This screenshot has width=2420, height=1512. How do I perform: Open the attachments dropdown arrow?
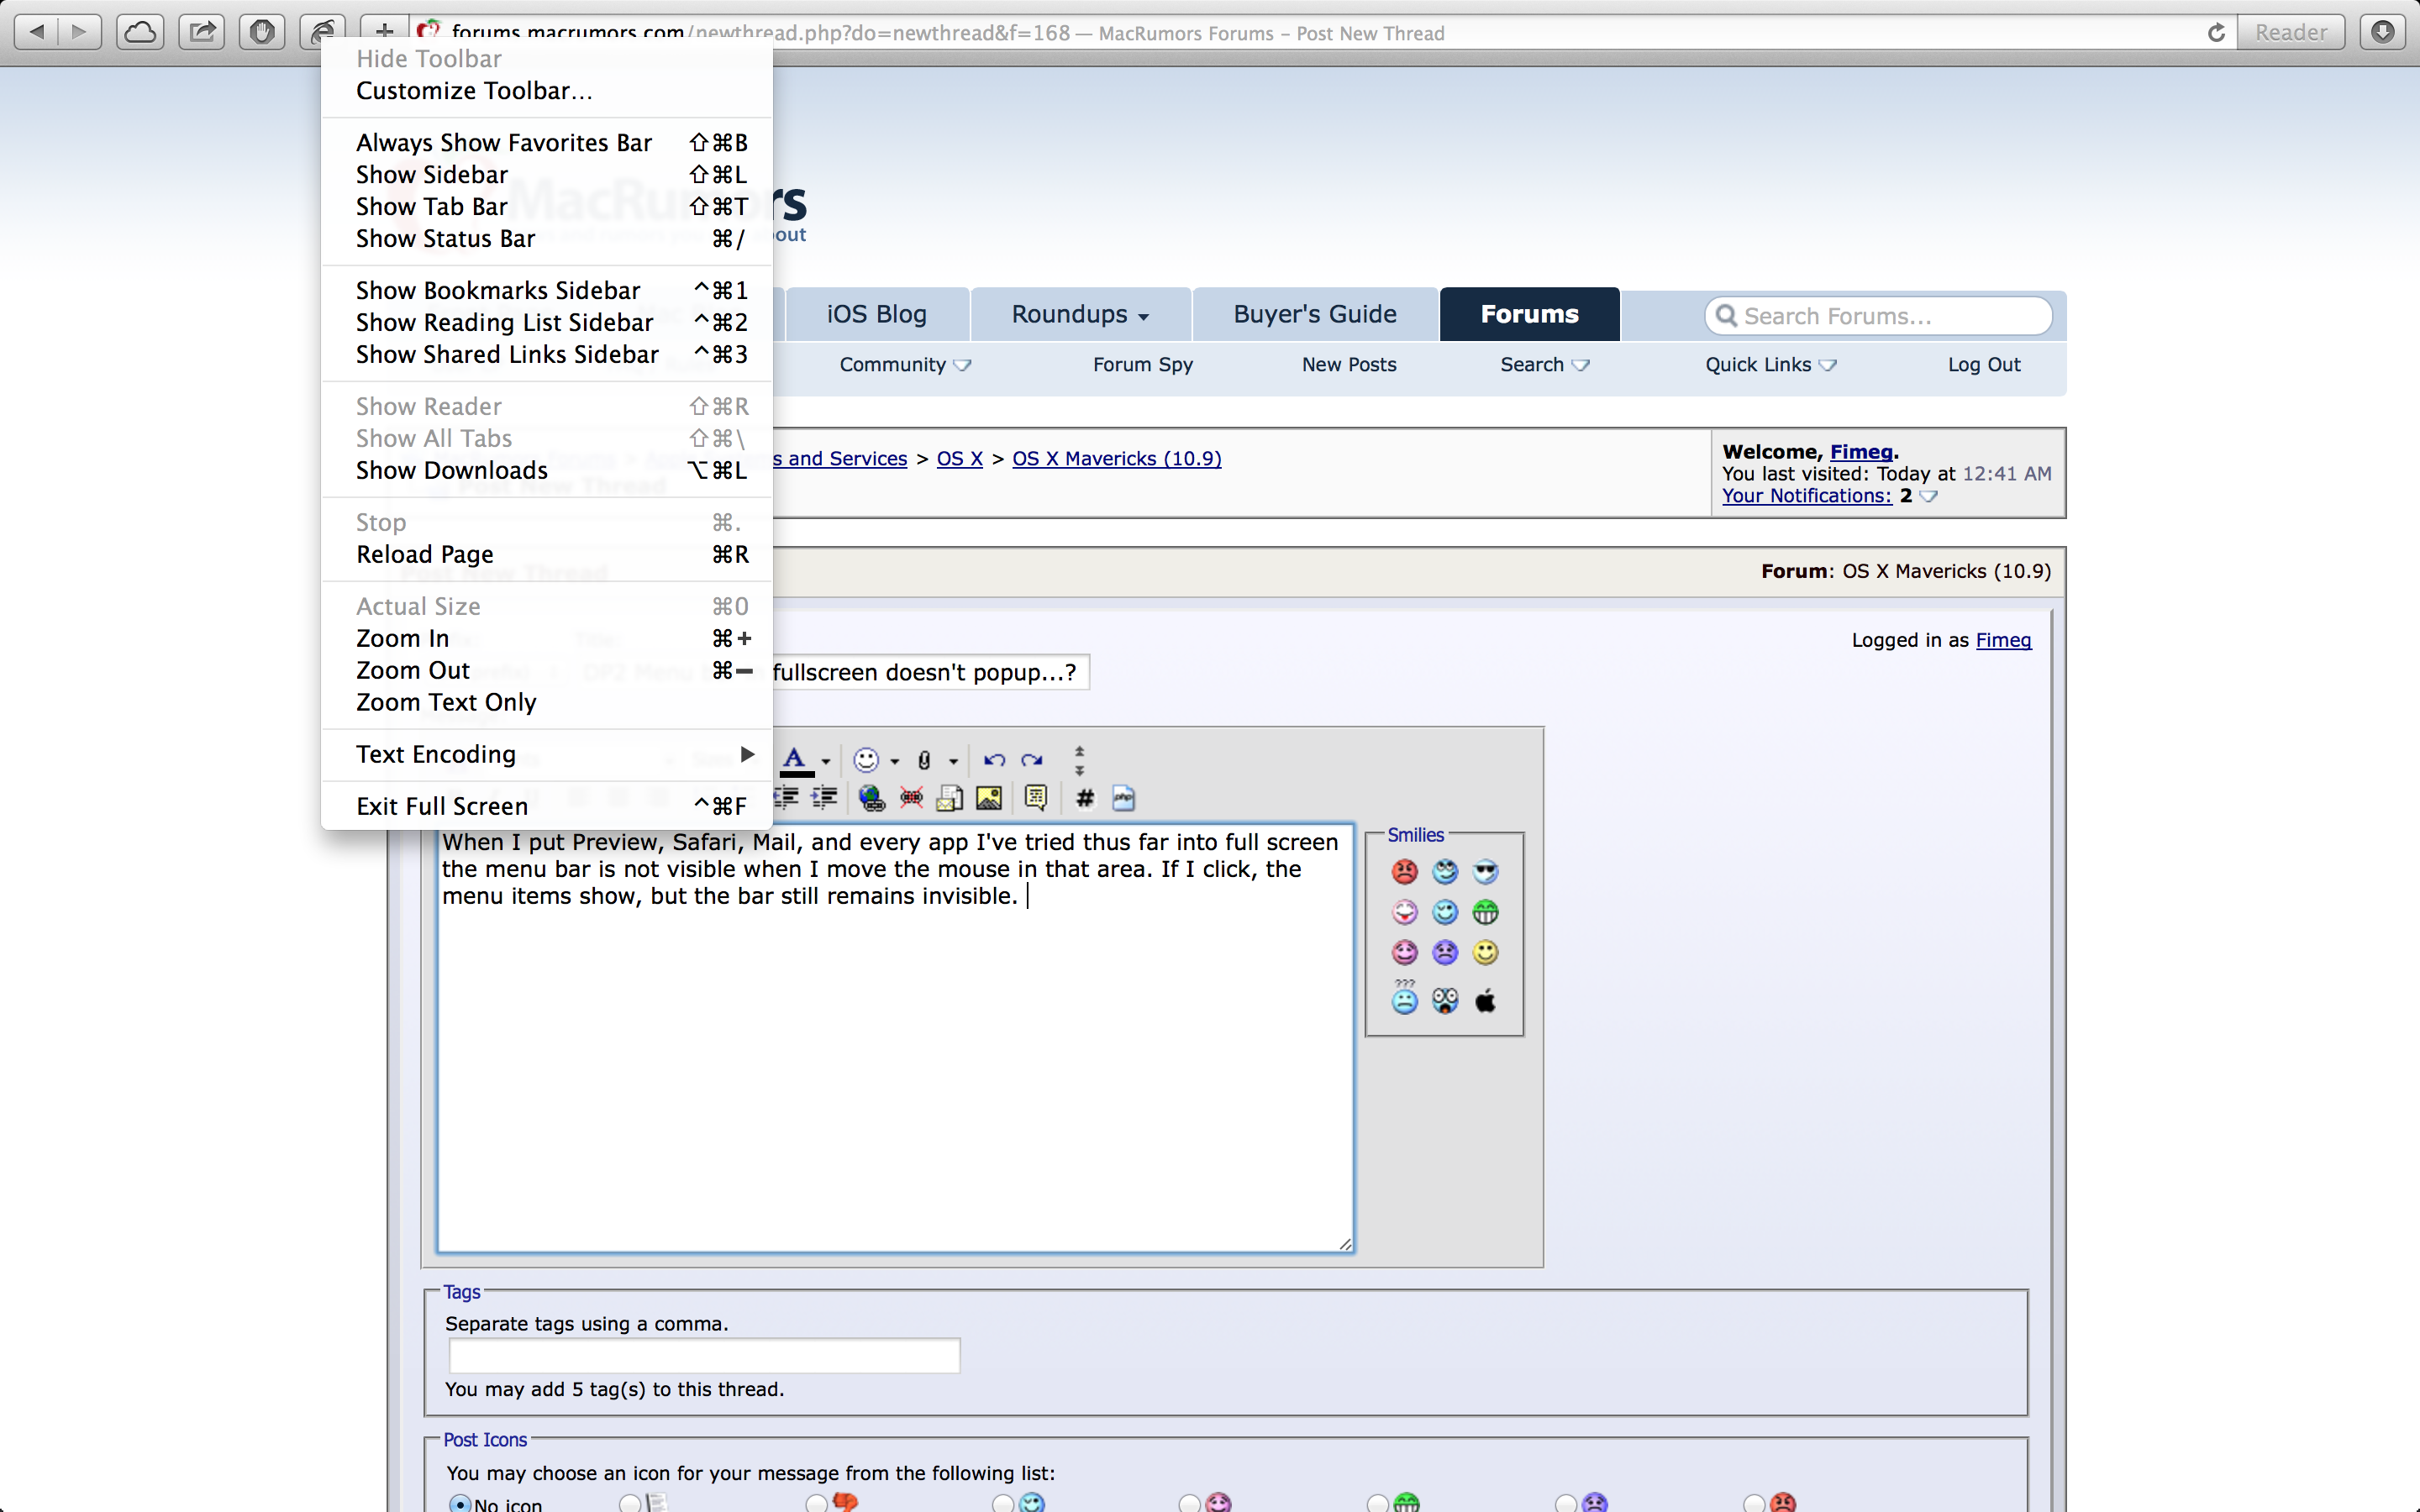click(954, 762)
